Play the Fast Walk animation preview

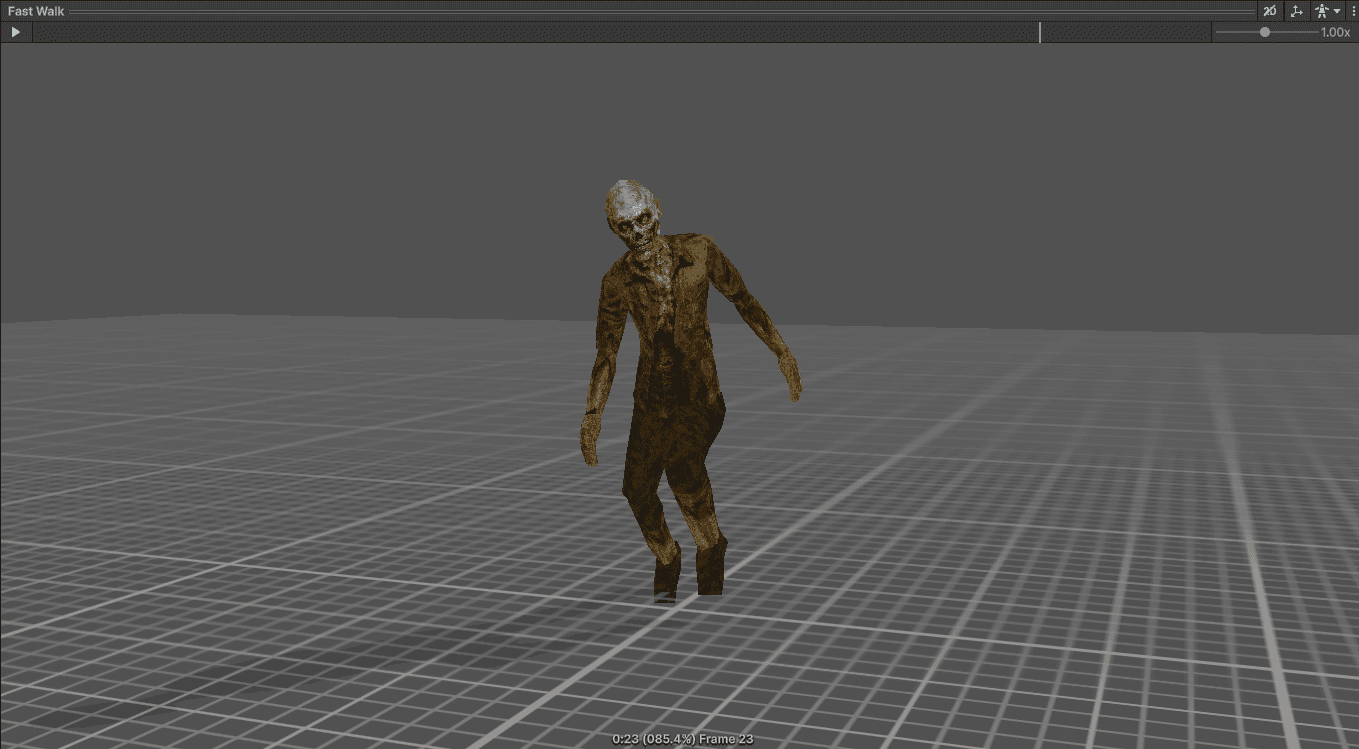tap(15, 32)
